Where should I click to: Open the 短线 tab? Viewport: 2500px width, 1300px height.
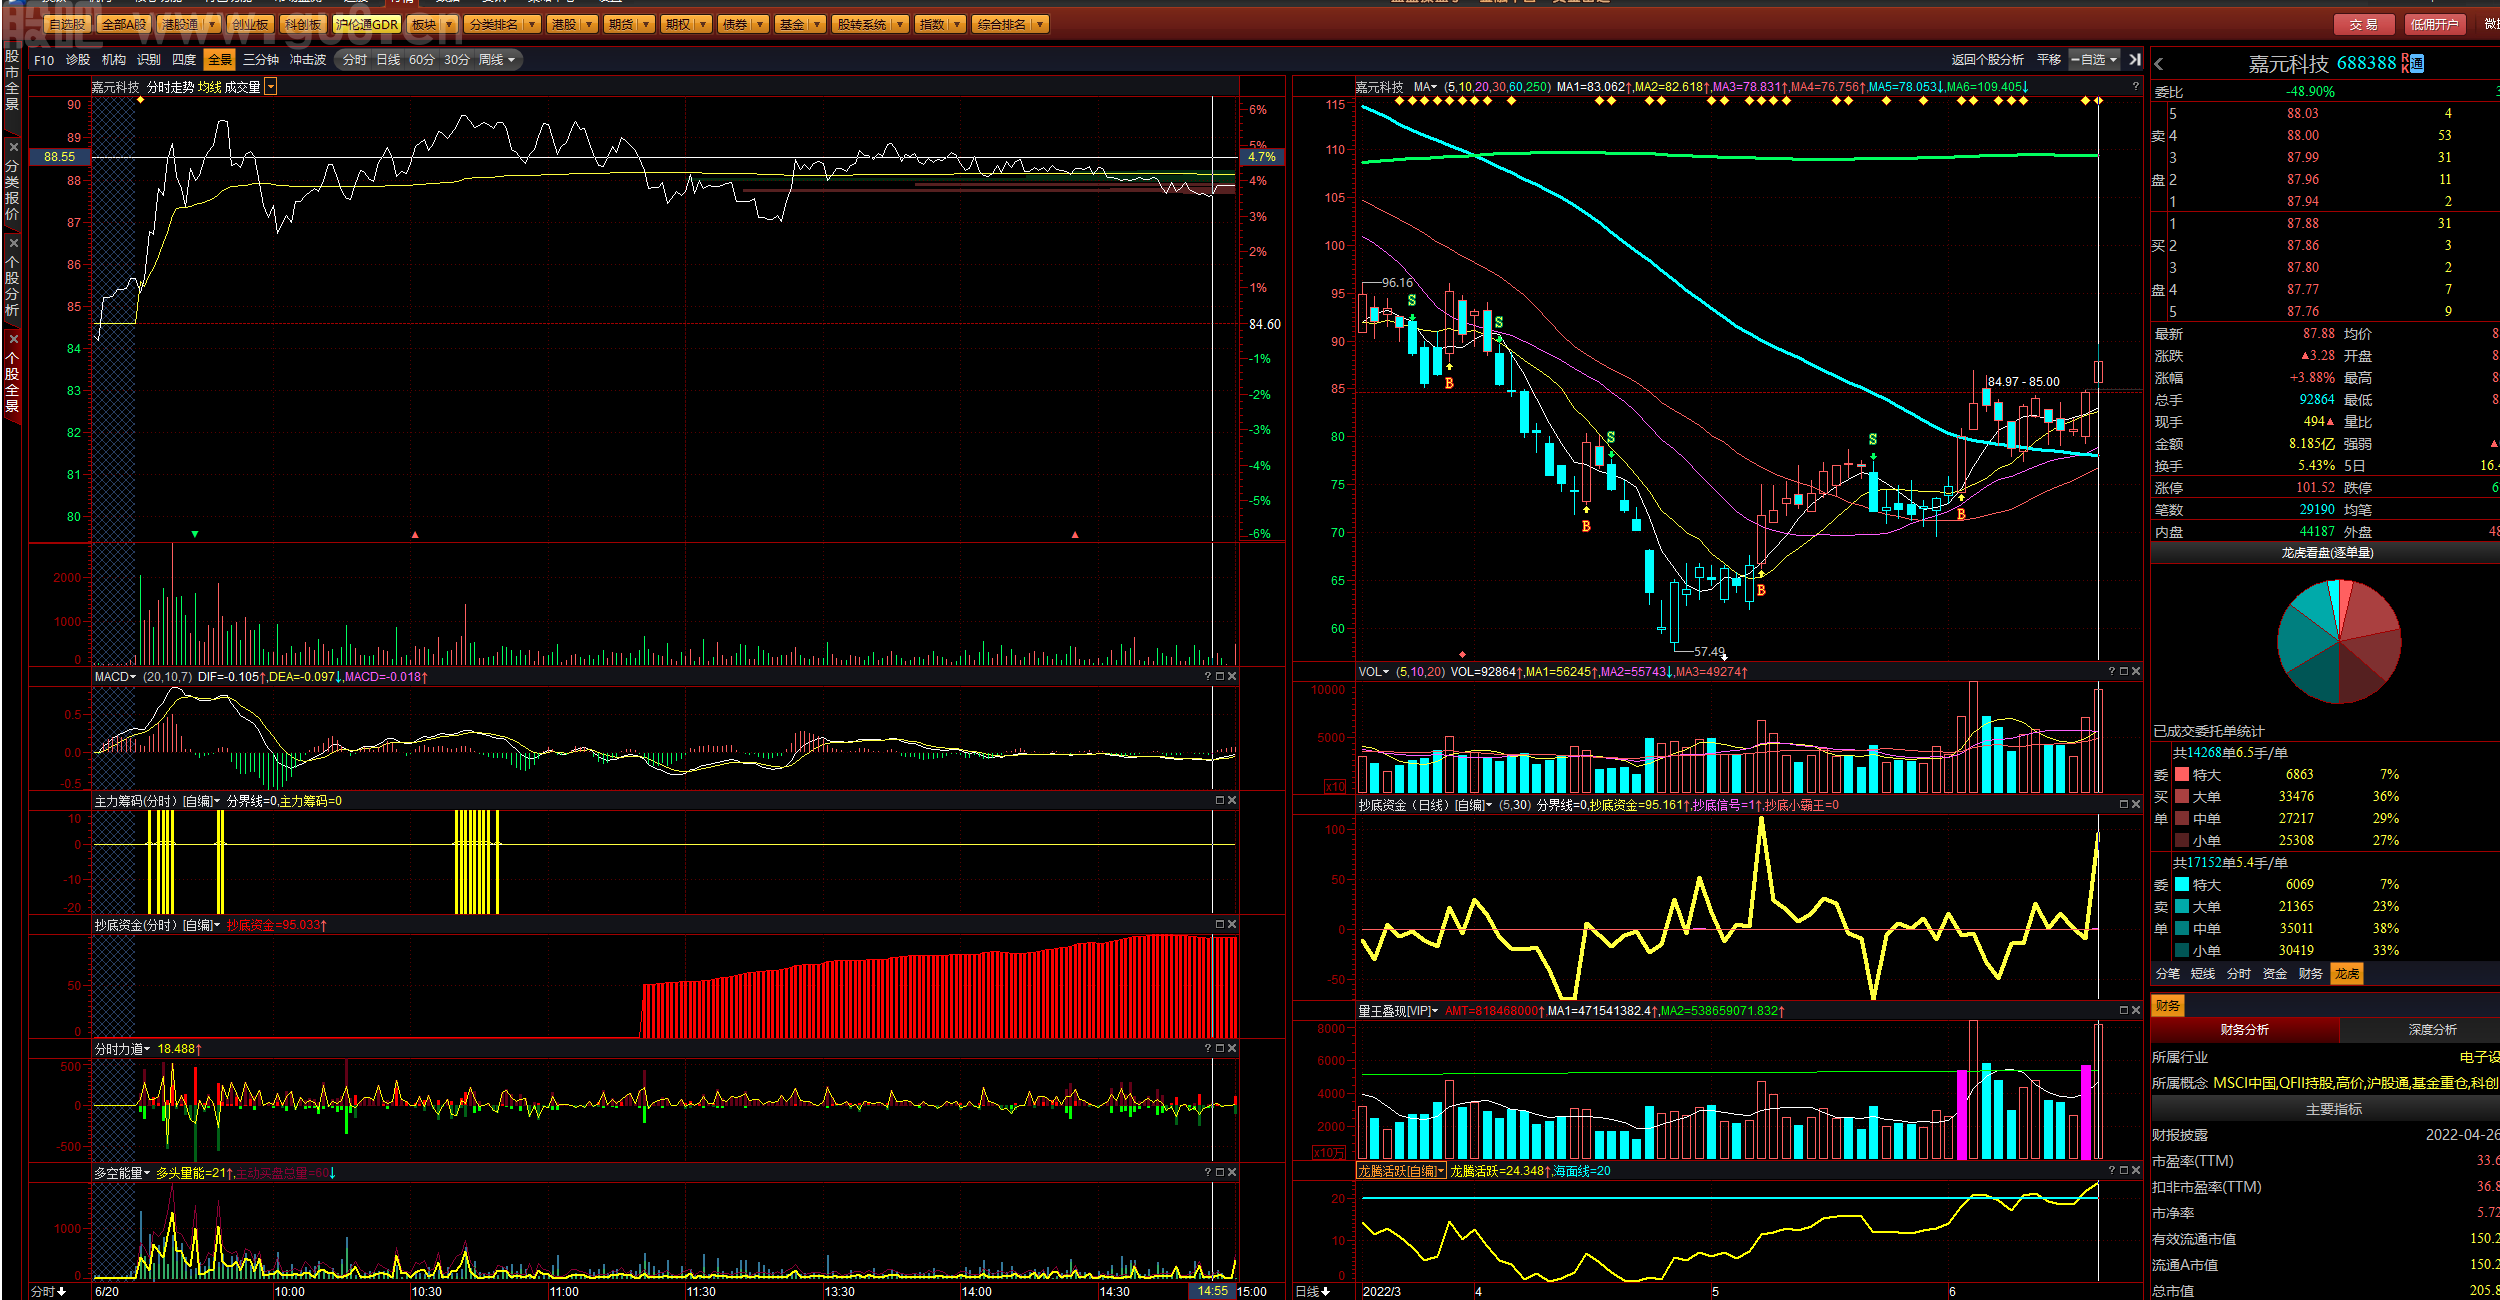2203,974
